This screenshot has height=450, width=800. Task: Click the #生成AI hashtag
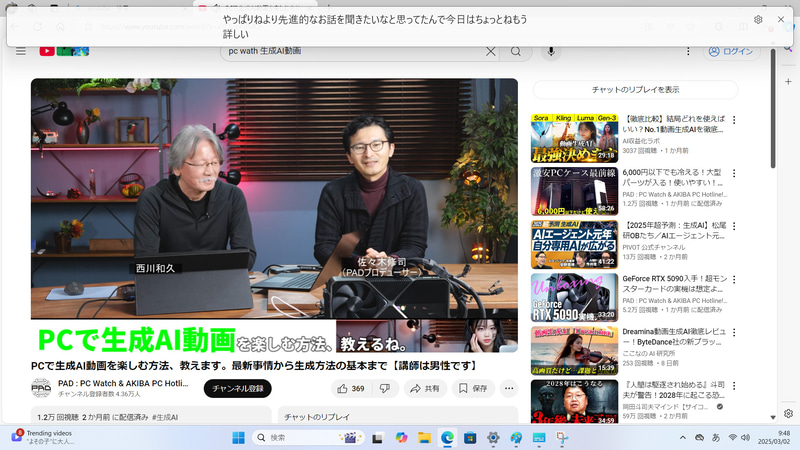(x=165, y=417)
